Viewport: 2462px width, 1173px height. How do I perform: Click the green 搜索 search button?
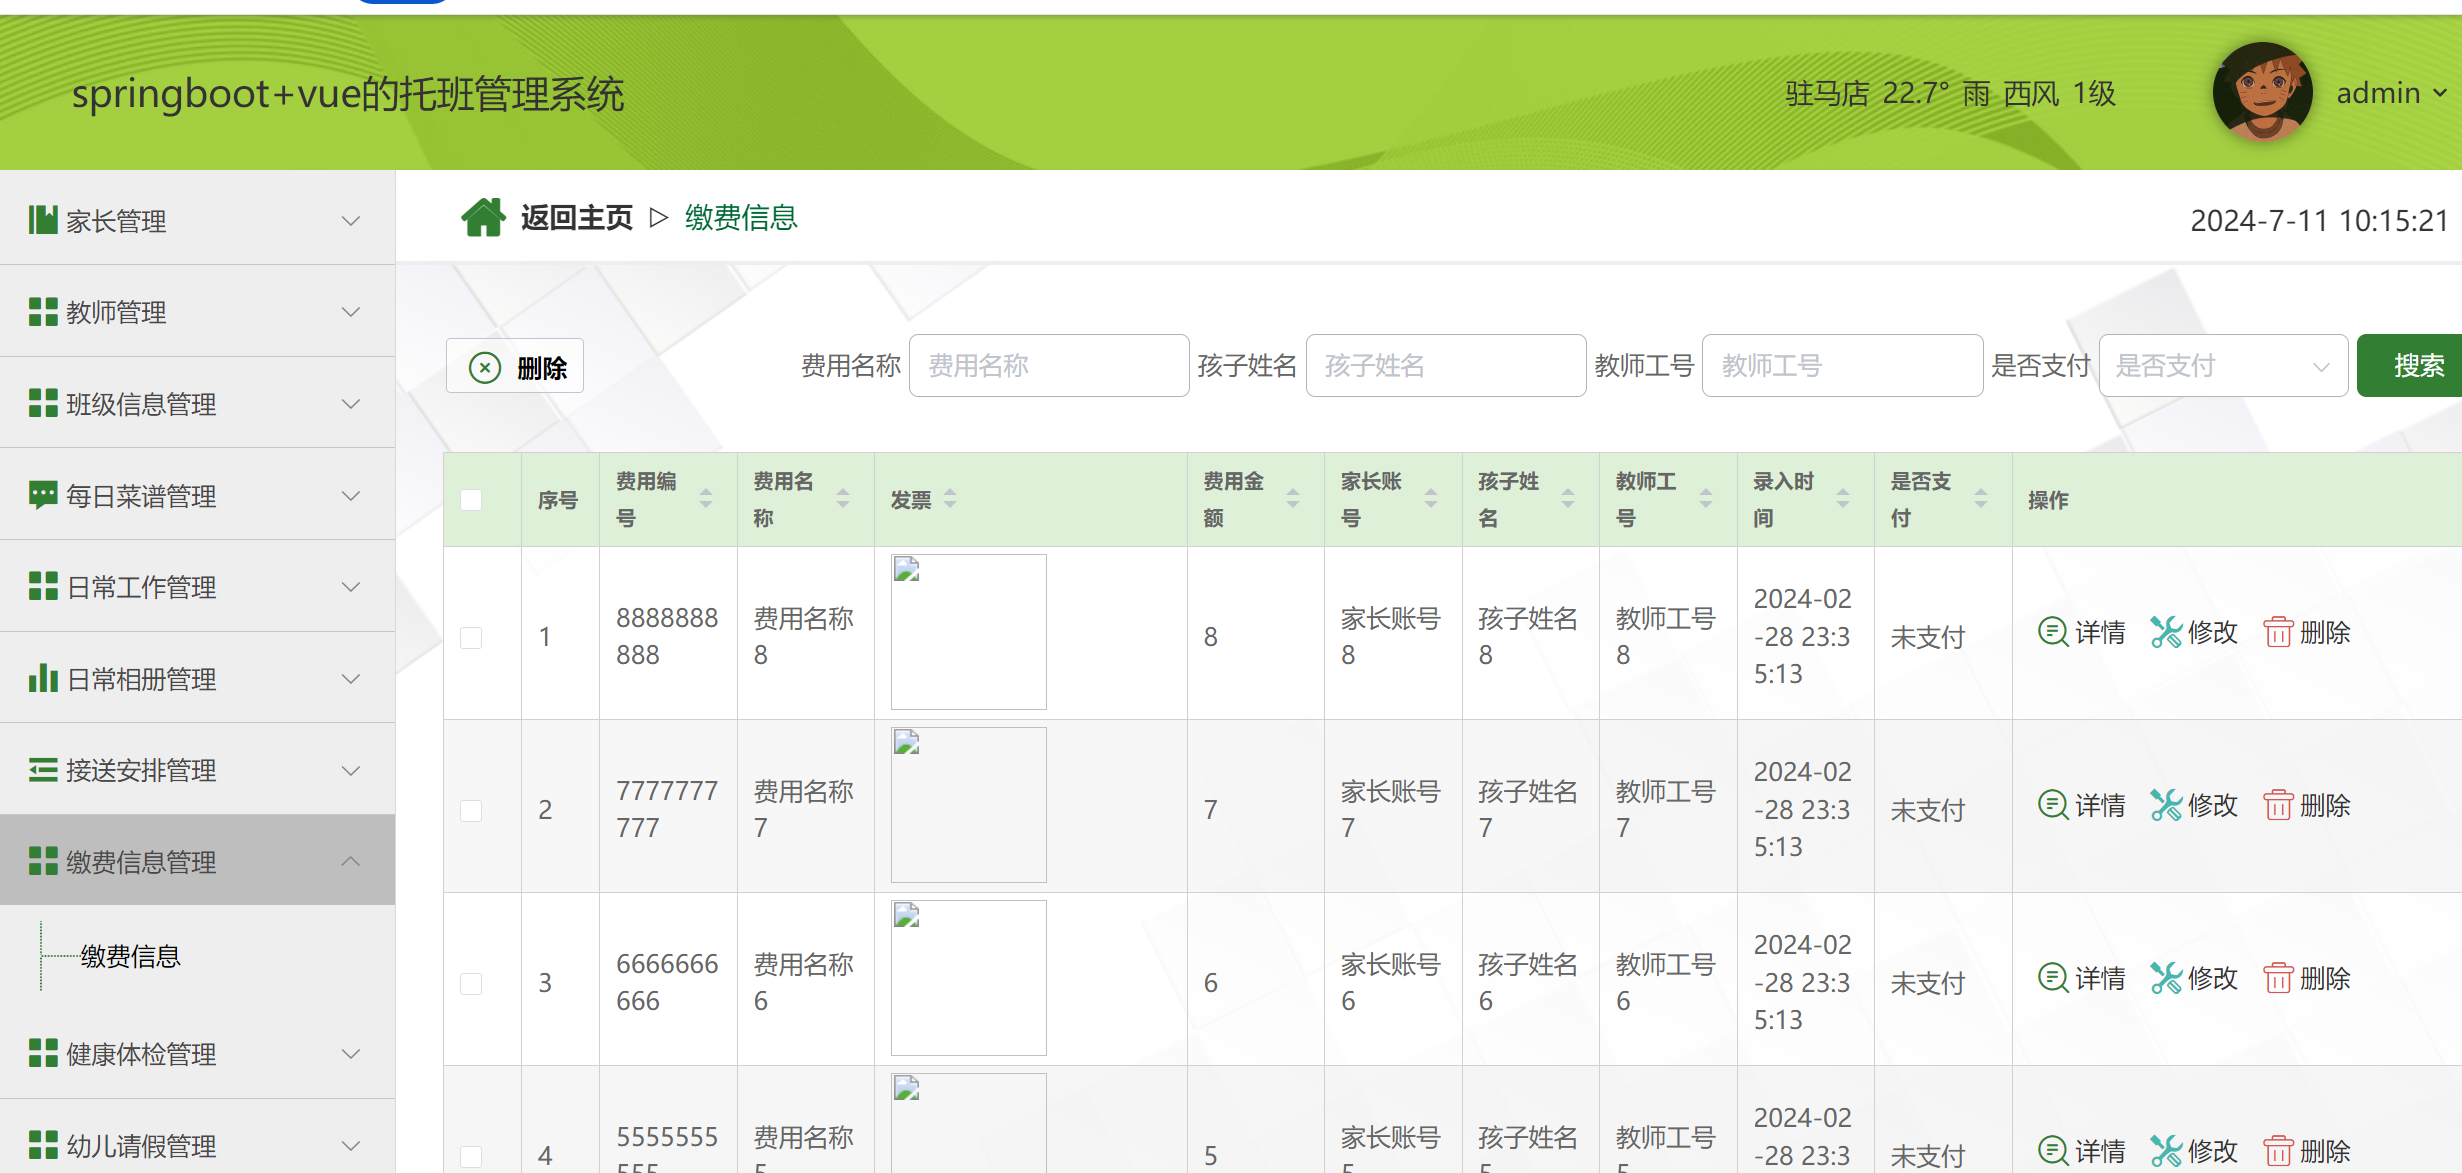pos(2416,366)
